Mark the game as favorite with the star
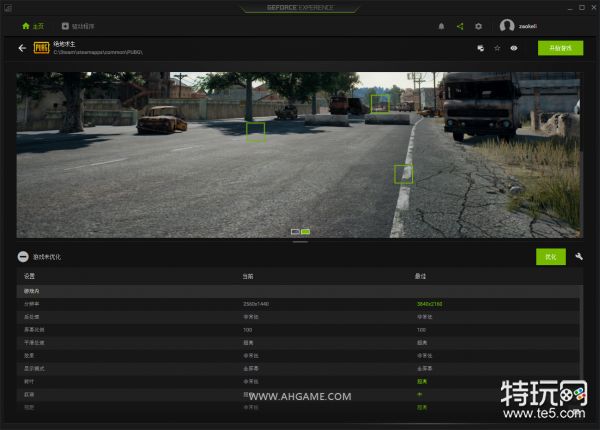 tap(497, 48)
